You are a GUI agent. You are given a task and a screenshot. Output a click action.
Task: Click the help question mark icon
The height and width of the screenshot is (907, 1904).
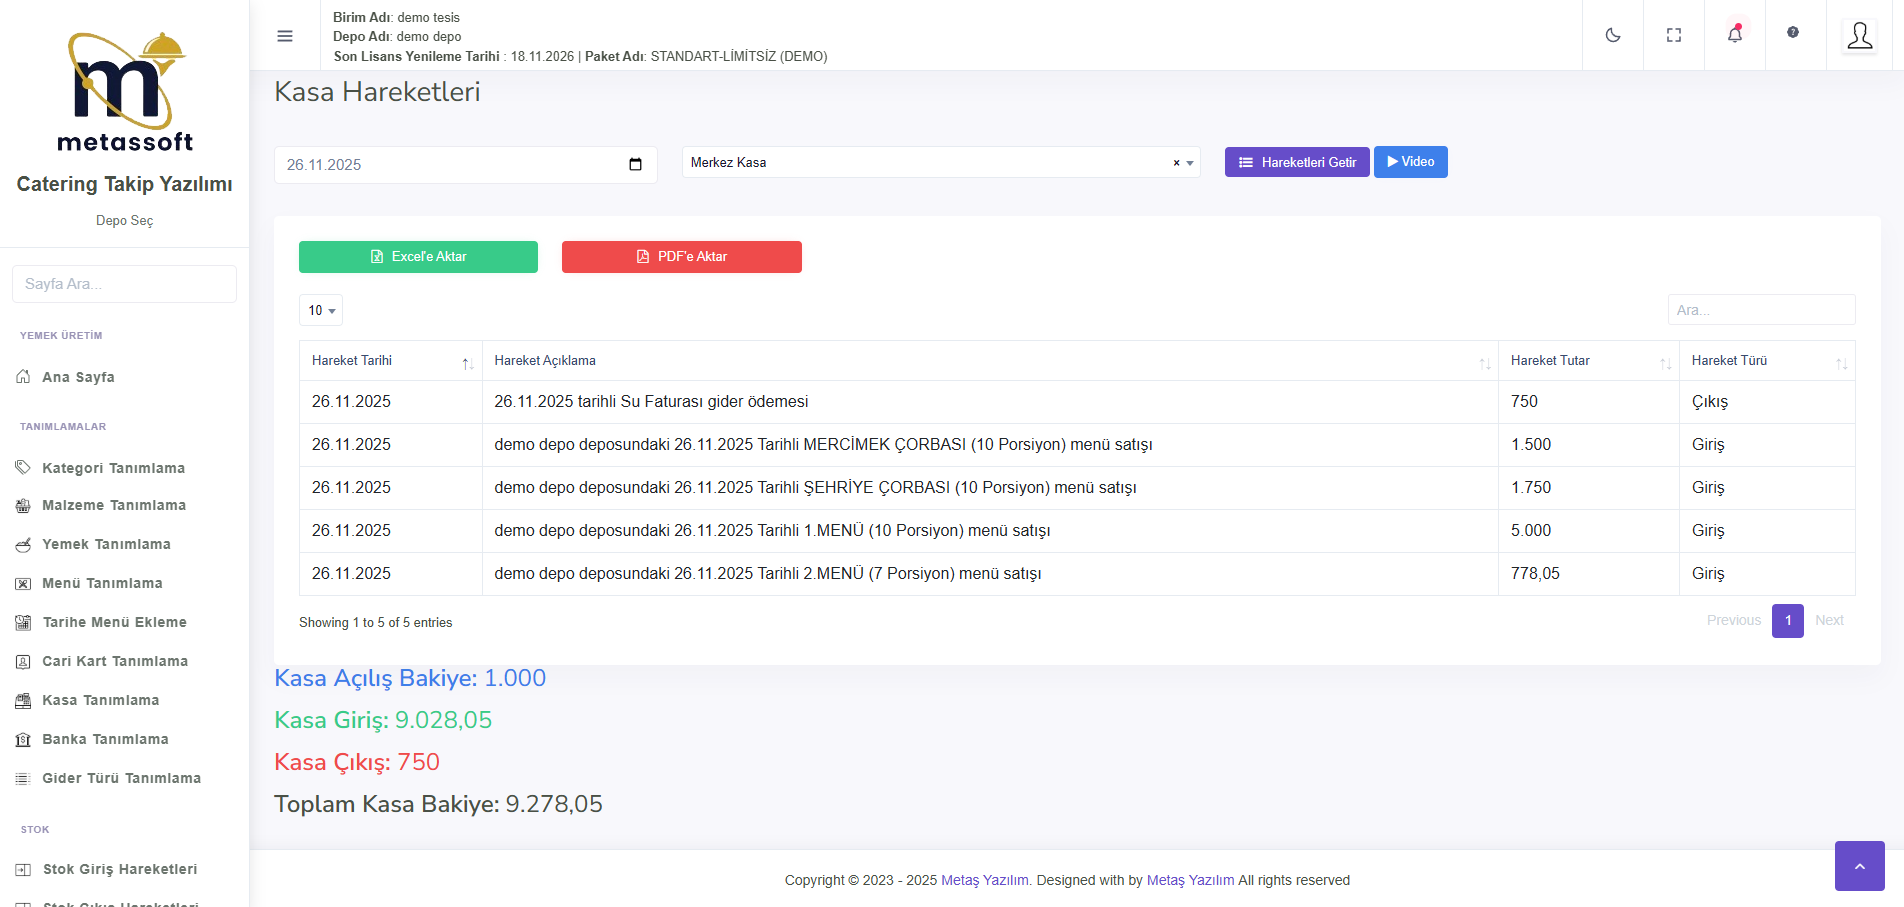(1793, 33)
